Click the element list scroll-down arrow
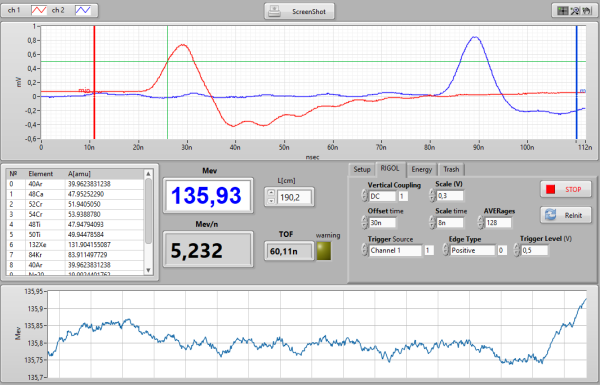 click(x=149, y=270)
